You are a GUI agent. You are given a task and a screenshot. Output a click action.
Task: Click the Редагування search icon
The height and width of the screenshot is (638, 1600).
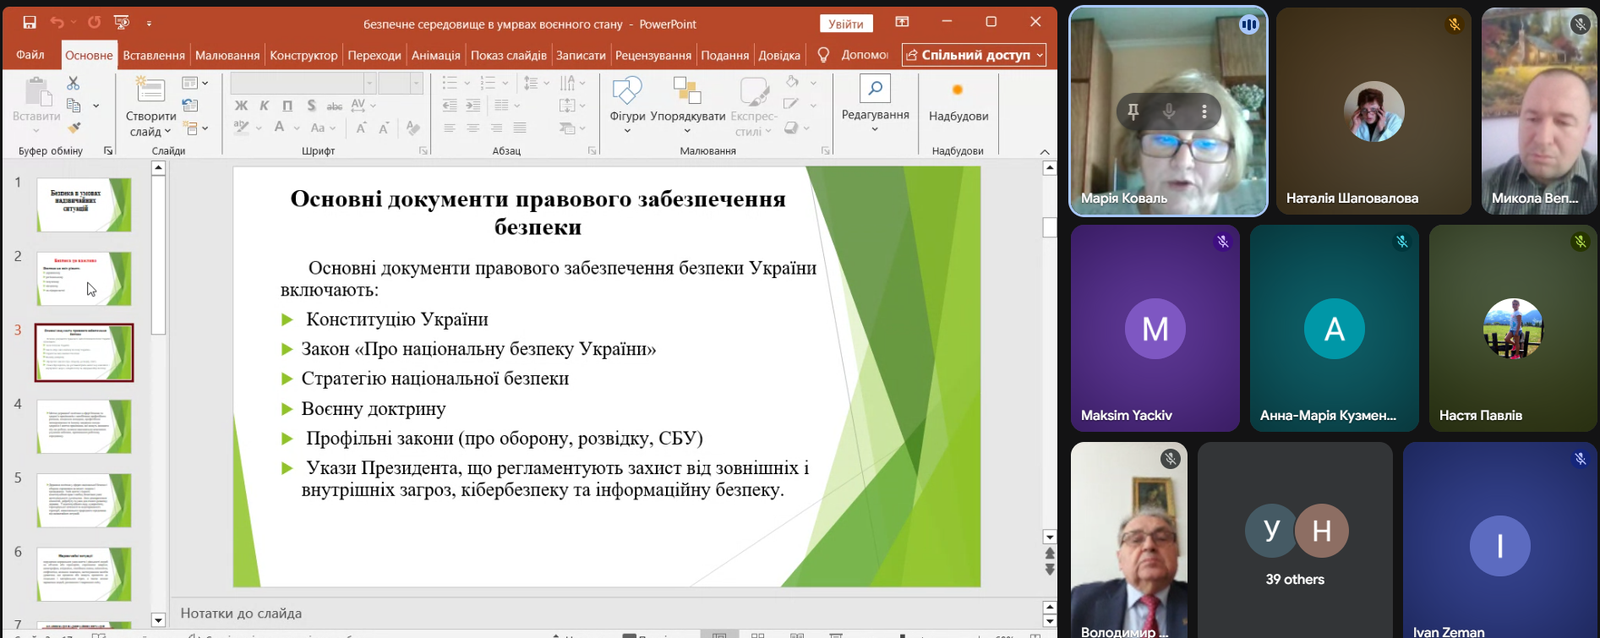(x=875, y=89)
